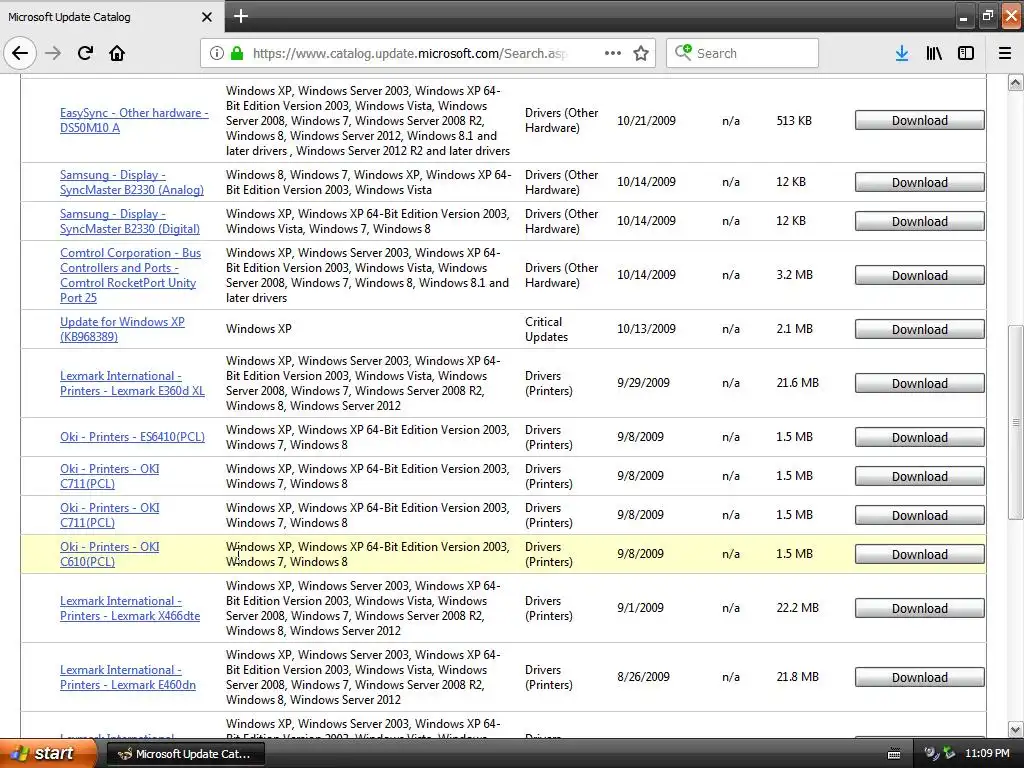Bookmark this page with the star icon

click(x=641, y=53)
